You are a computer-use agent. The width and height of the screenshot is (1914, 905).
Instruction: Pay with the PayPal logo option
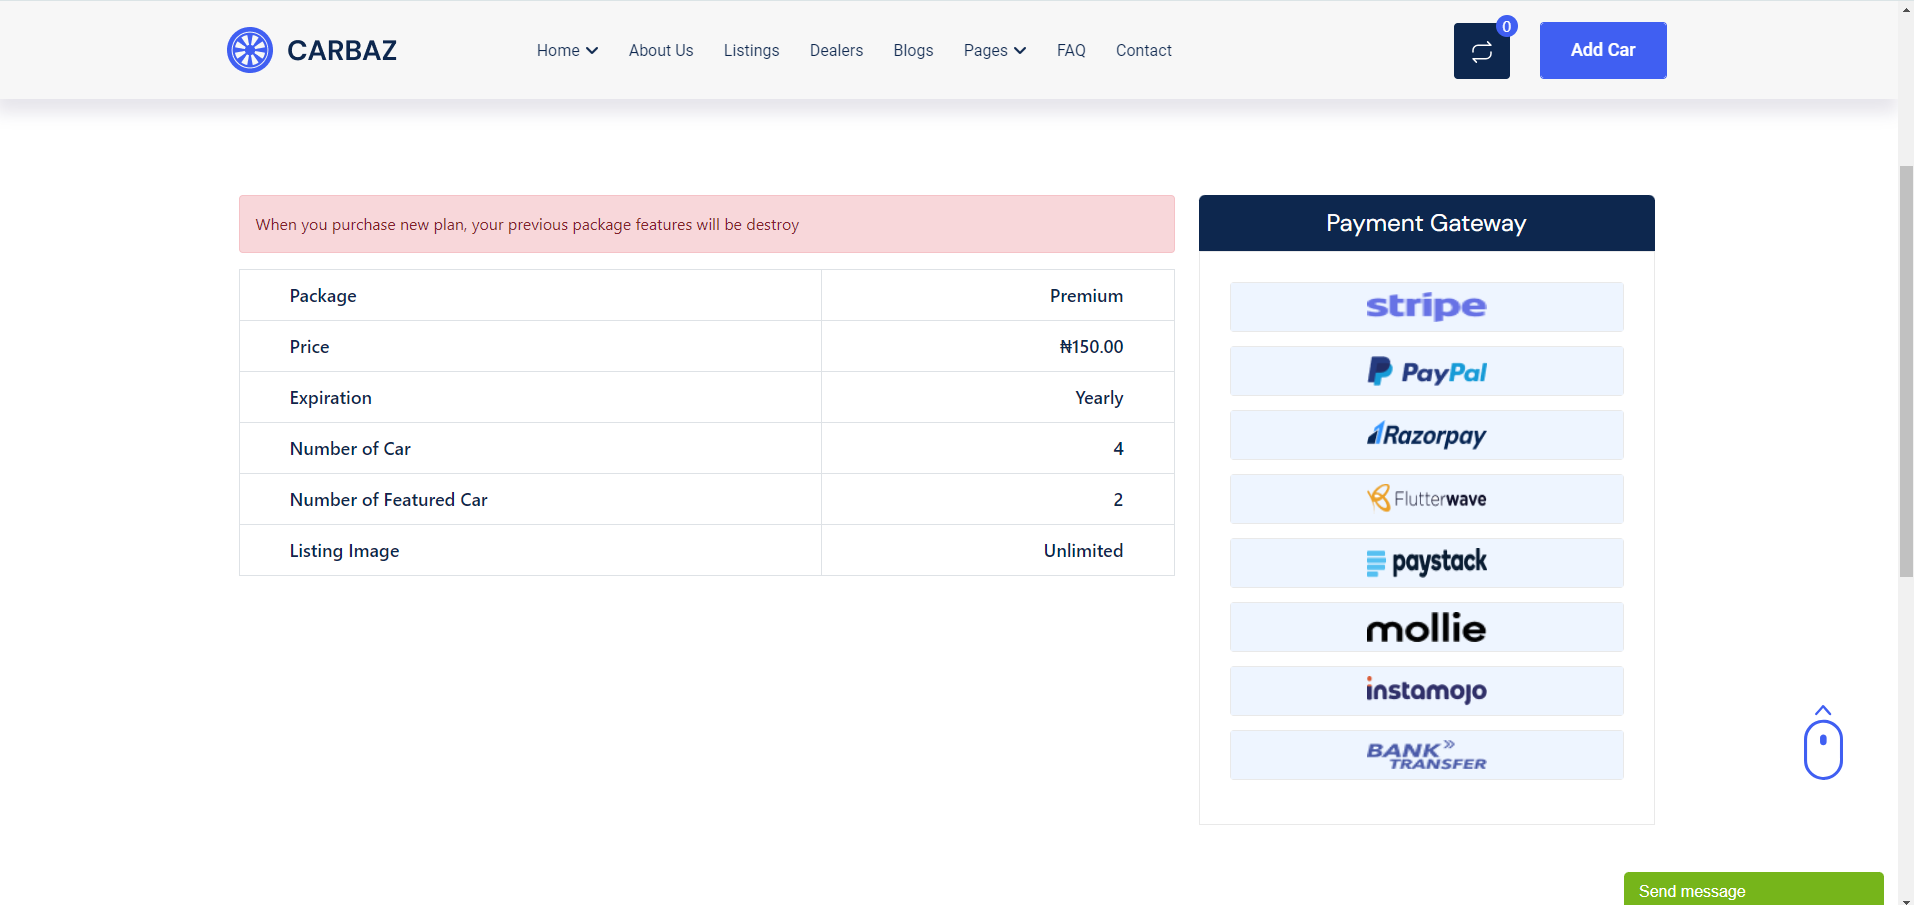(x=1426, y=371)
